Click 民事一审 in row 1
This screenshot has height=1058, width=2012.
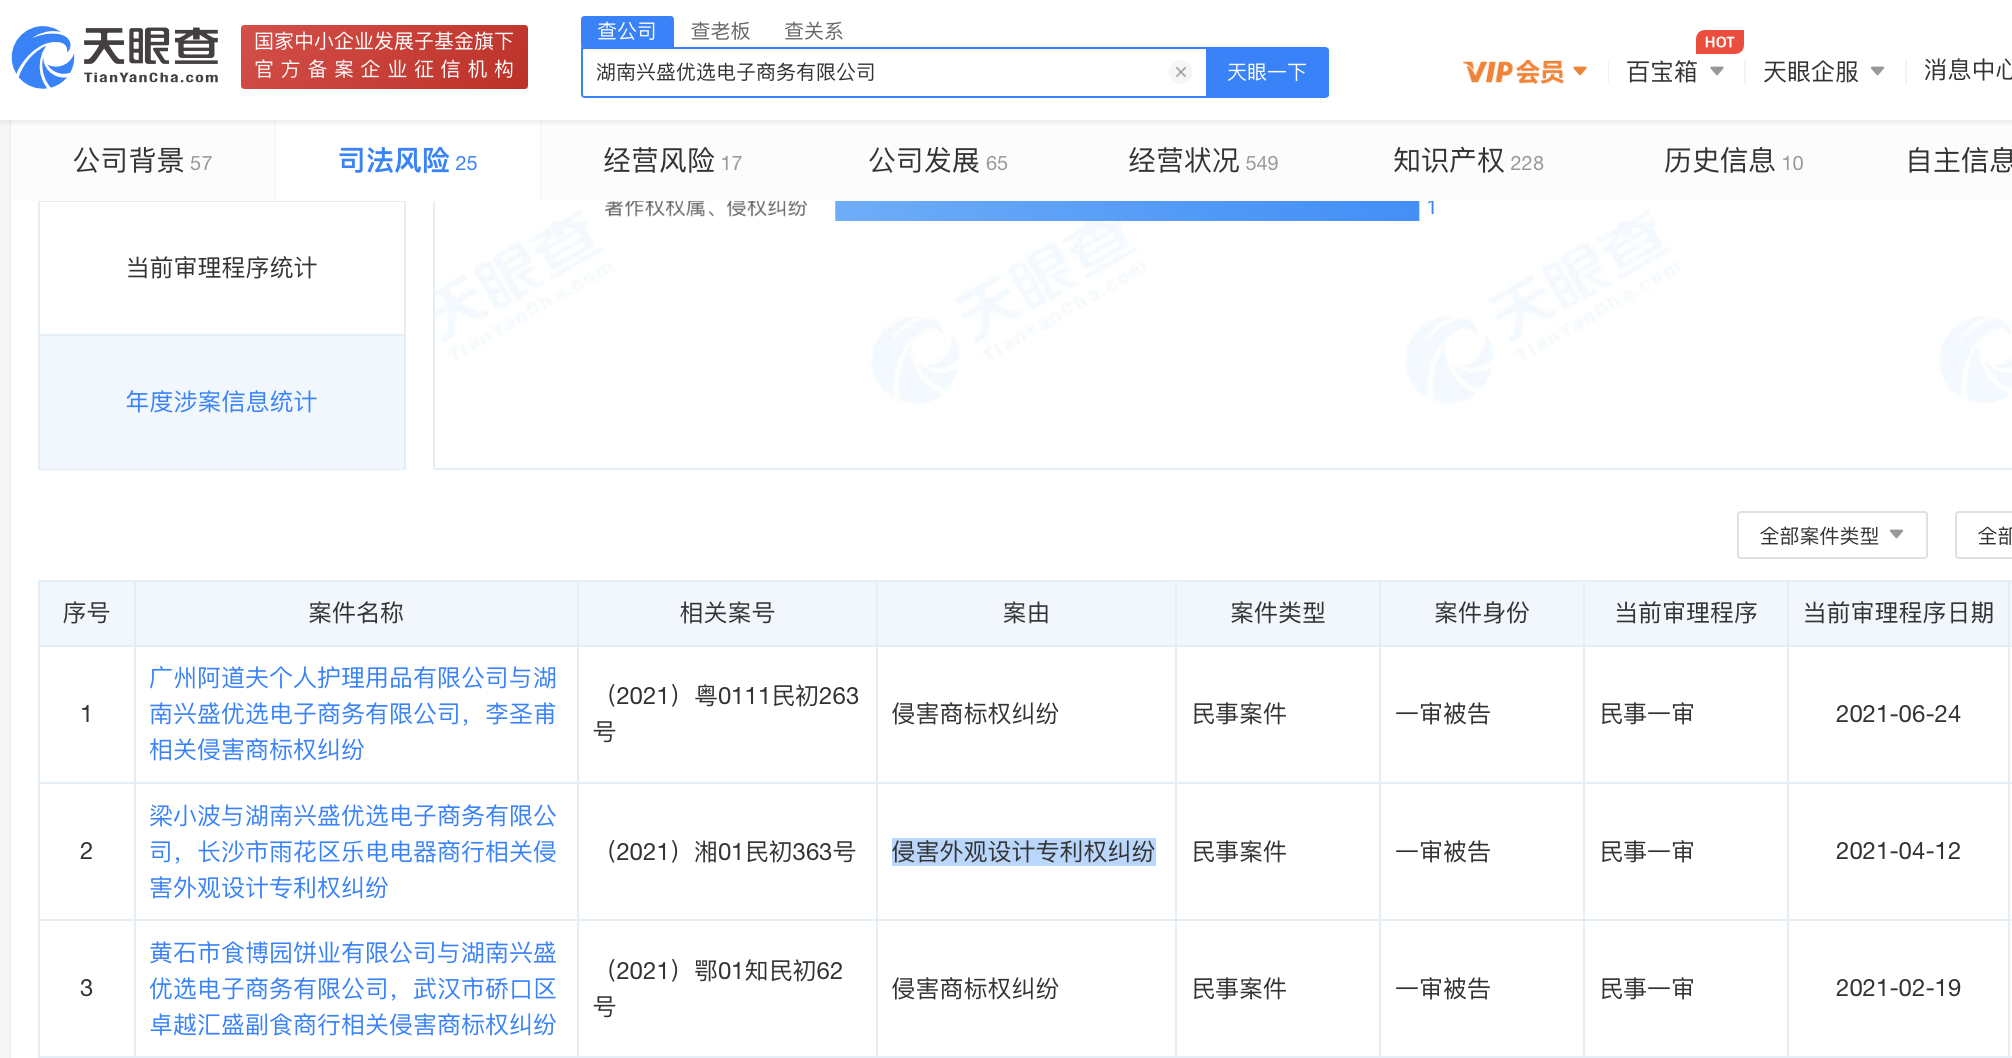coord(1647,714)
